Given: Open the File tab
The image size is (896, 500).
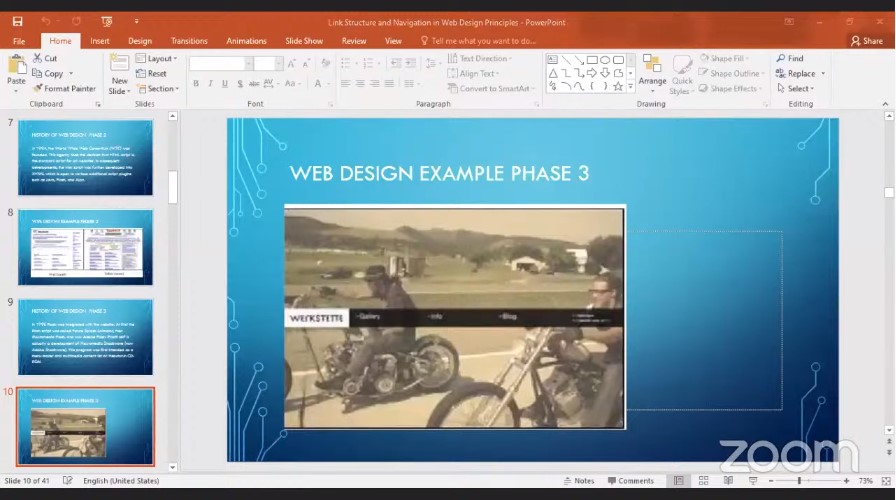Looking at the screenshot, I should [x=19, y=41].
